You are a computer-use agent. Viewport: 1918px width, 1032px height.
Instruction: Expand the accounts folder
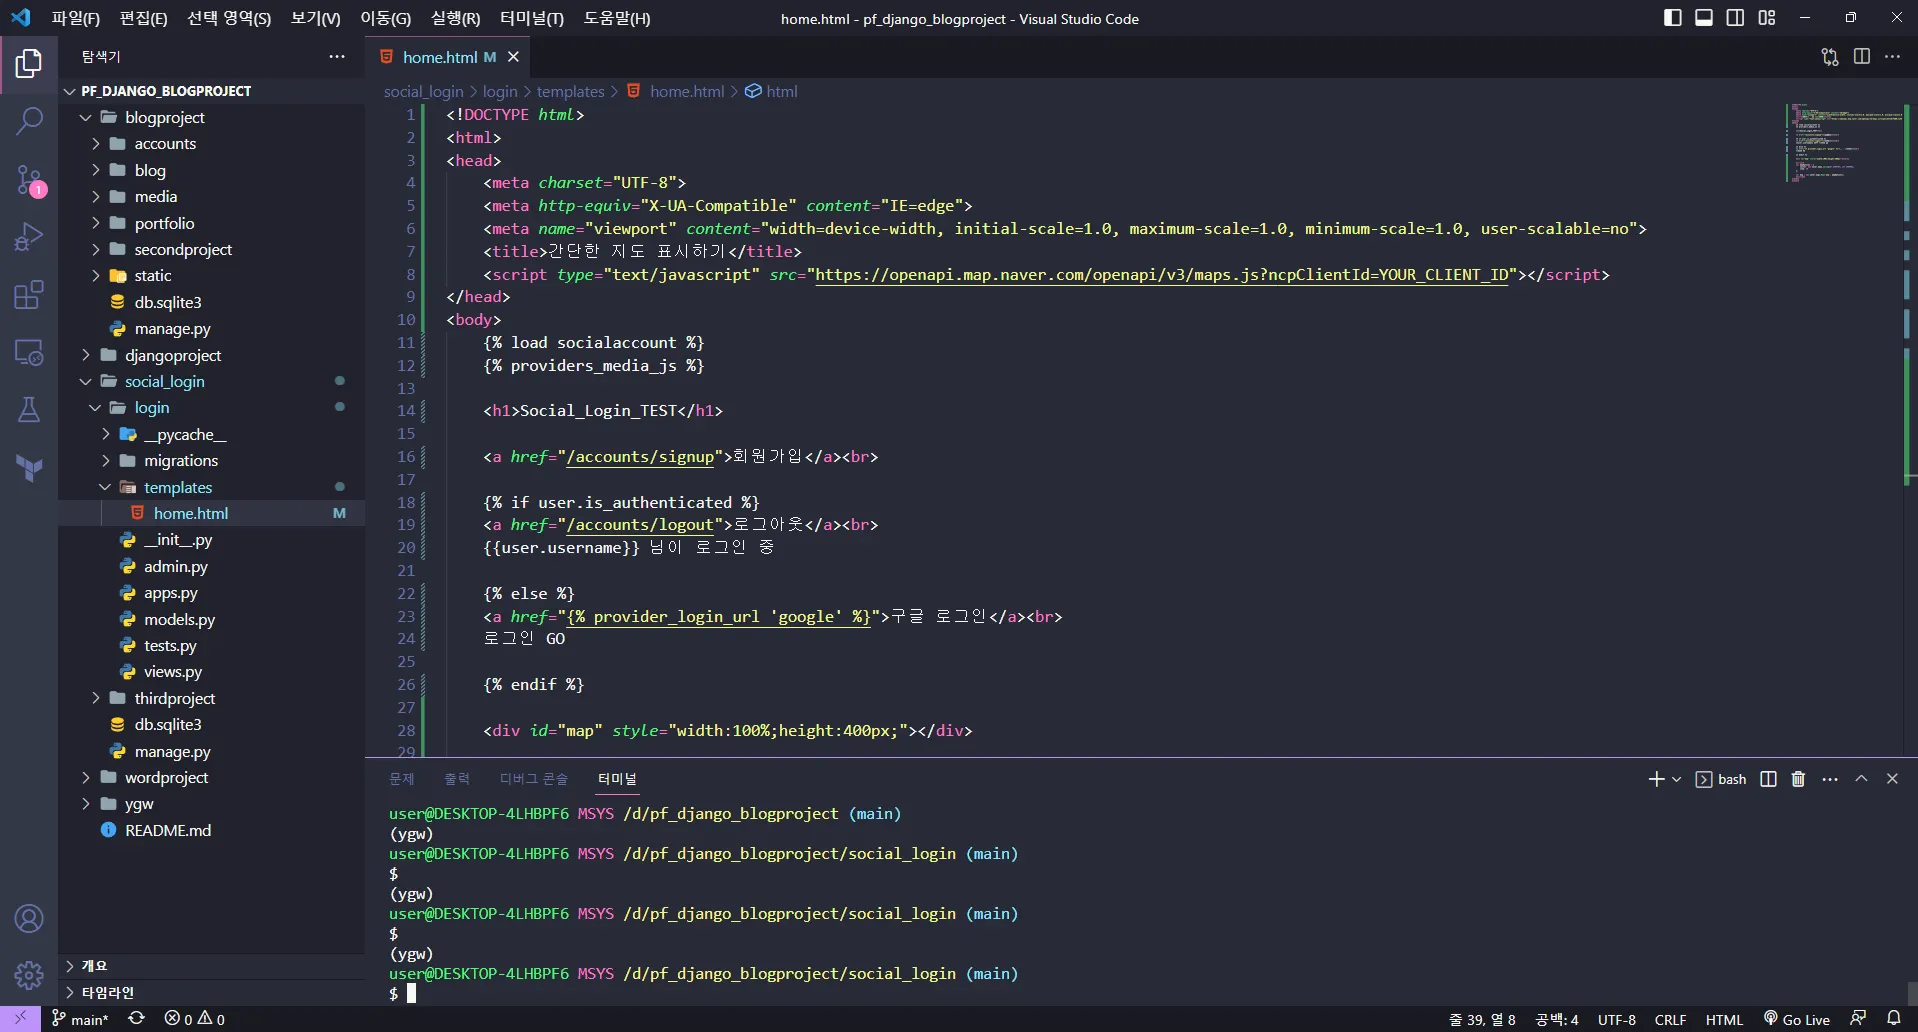pyautogui.click(x=165, y=144)
